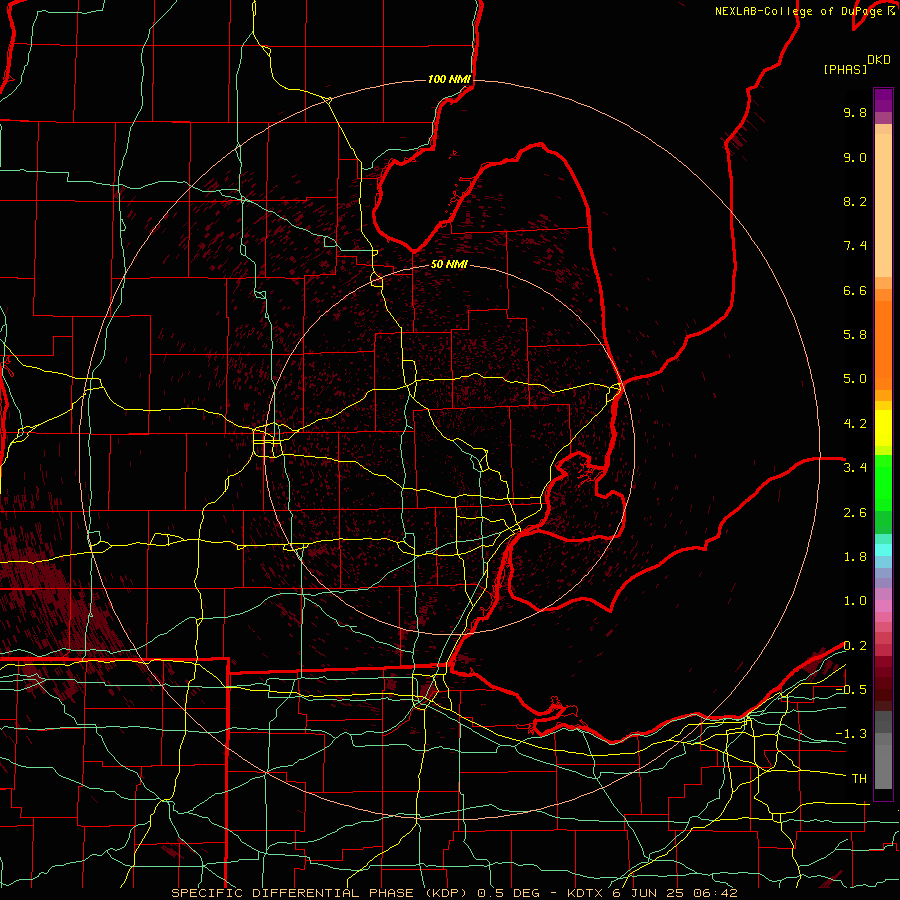Select the 7.4 scale value
900x900 pixels.
[855, 246]
